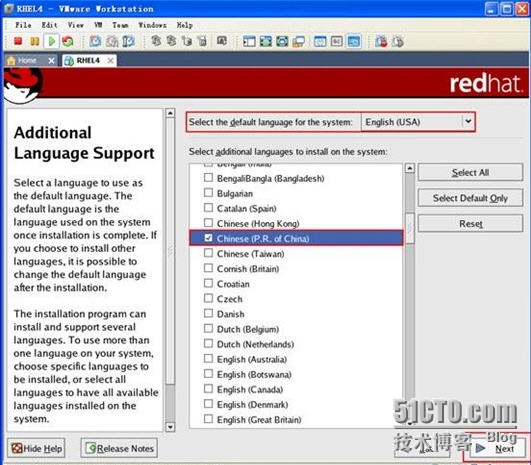Screen dimensions: 531x465
Task: Open the File menu
Action: coord(23,25)
